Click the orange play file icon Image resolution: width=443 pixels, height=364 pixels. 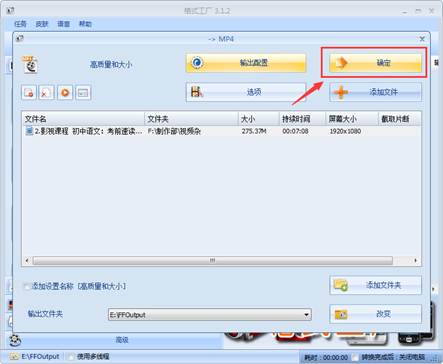pos(65,92)
